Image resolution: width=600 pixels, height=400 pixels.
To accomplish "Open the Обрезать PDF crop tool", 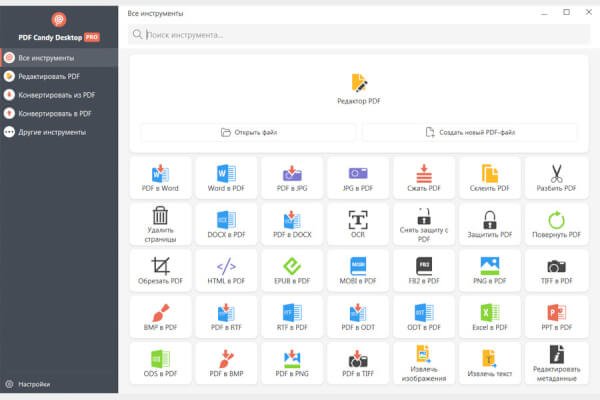I will [x=160, y=271].
